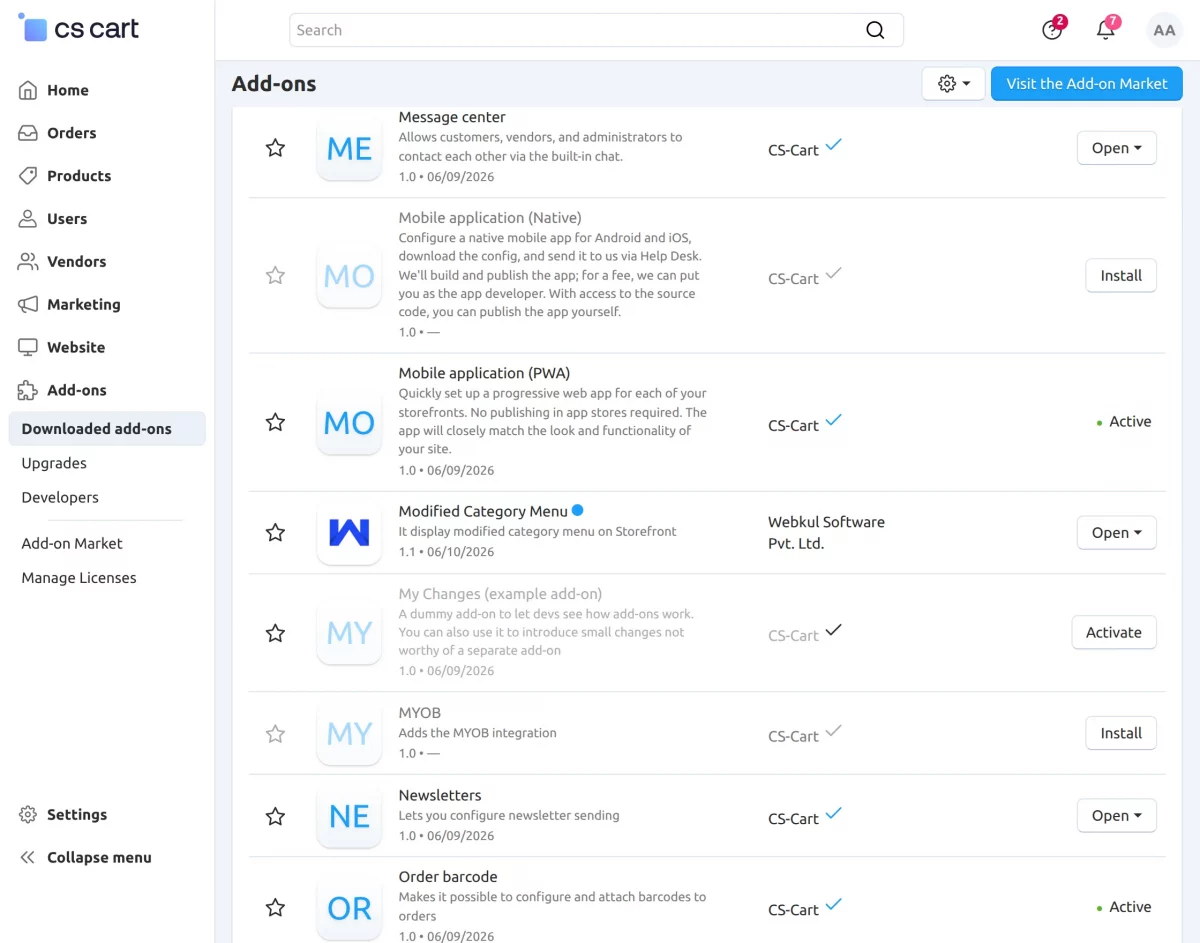
Task: Click Active status of Mobile application (PWA)
Action: pyautogui.click(x=1124, y=421)
